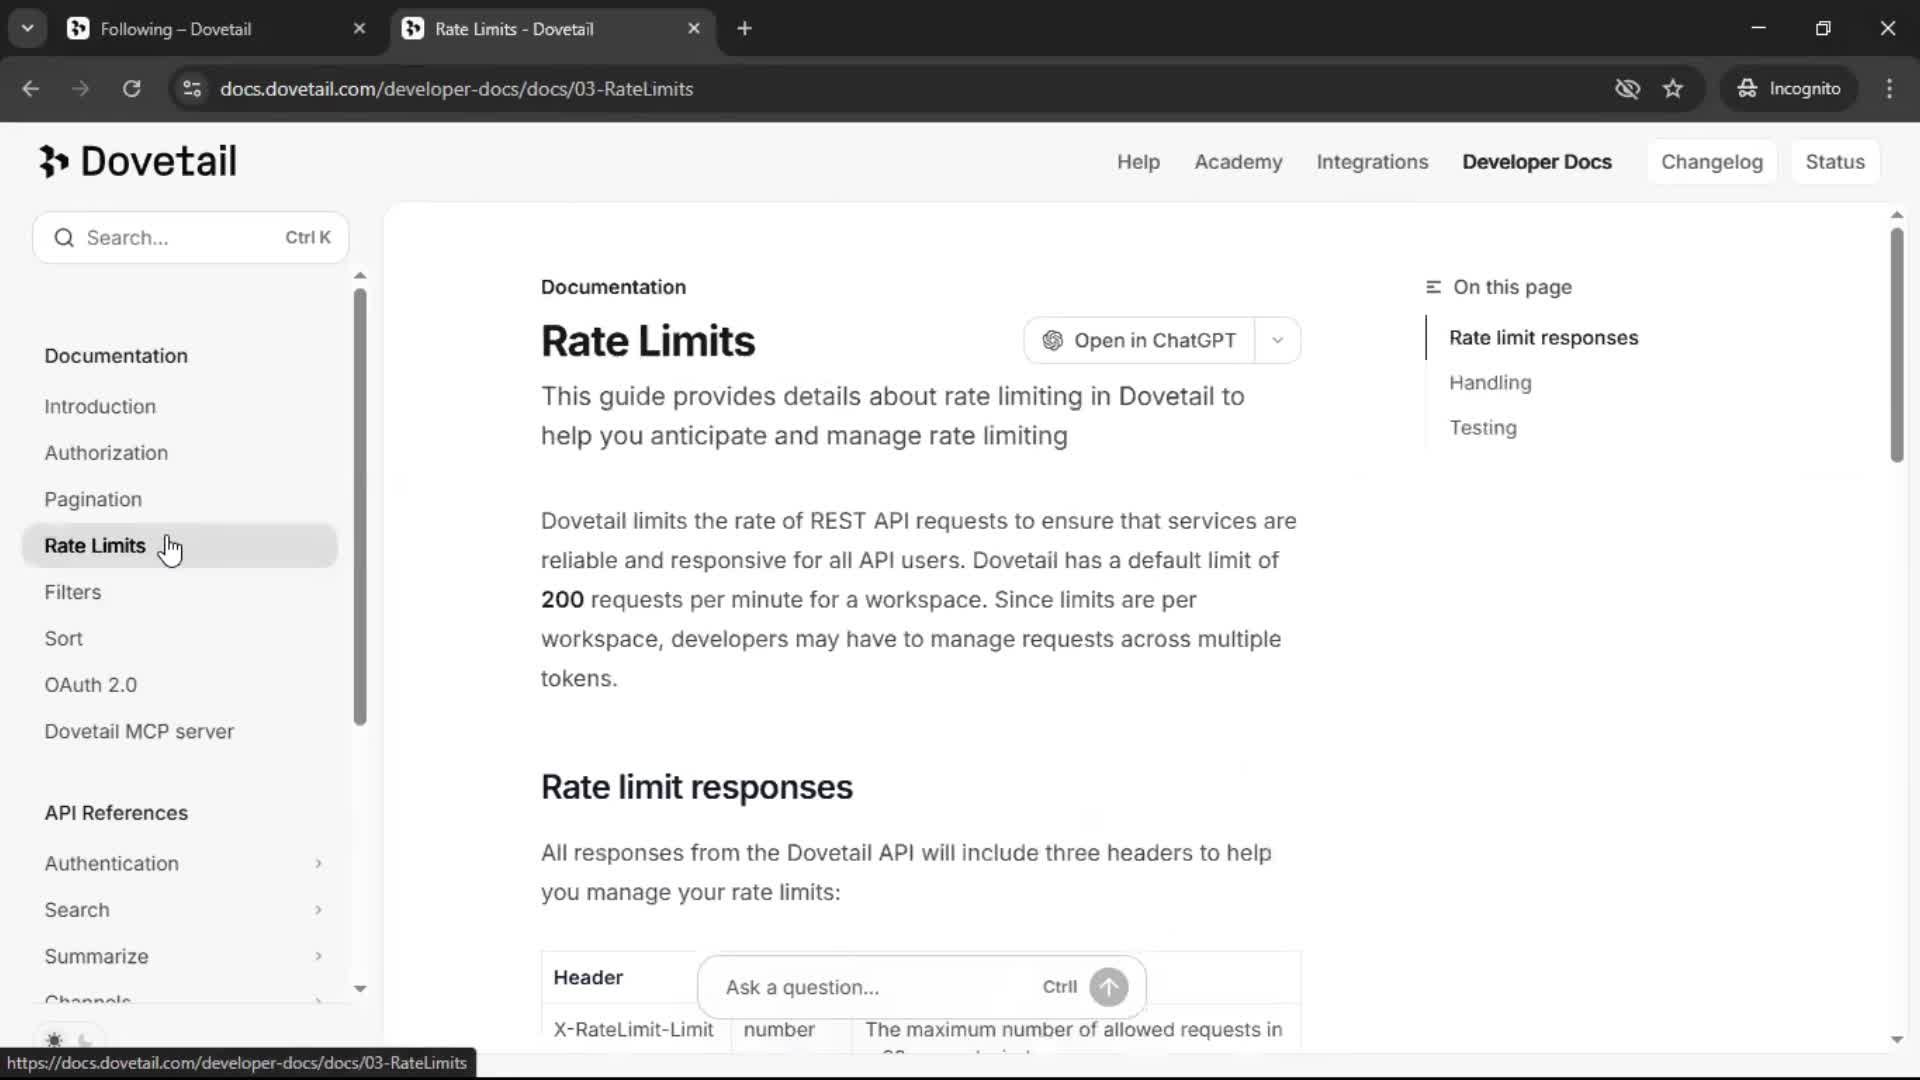Open Chrome's three-dot menu

click(1889, 89)
